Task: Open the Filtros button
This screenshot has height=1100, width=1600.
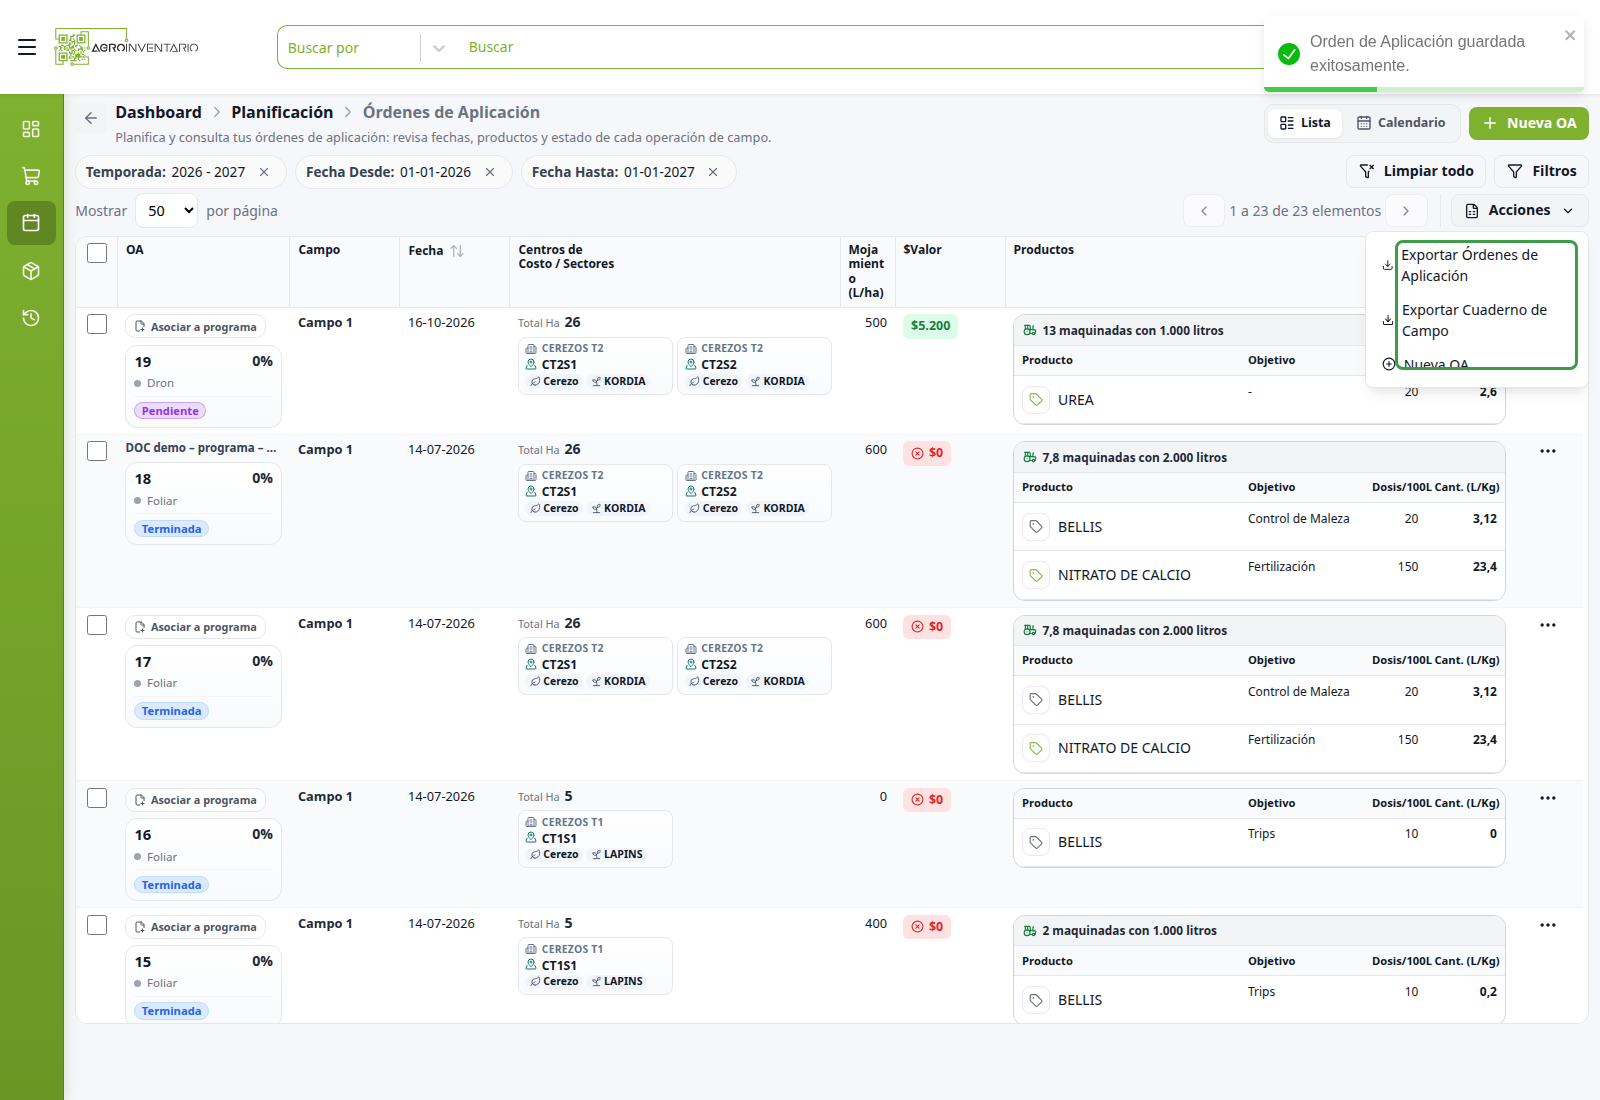Action: pos(1541,172)
